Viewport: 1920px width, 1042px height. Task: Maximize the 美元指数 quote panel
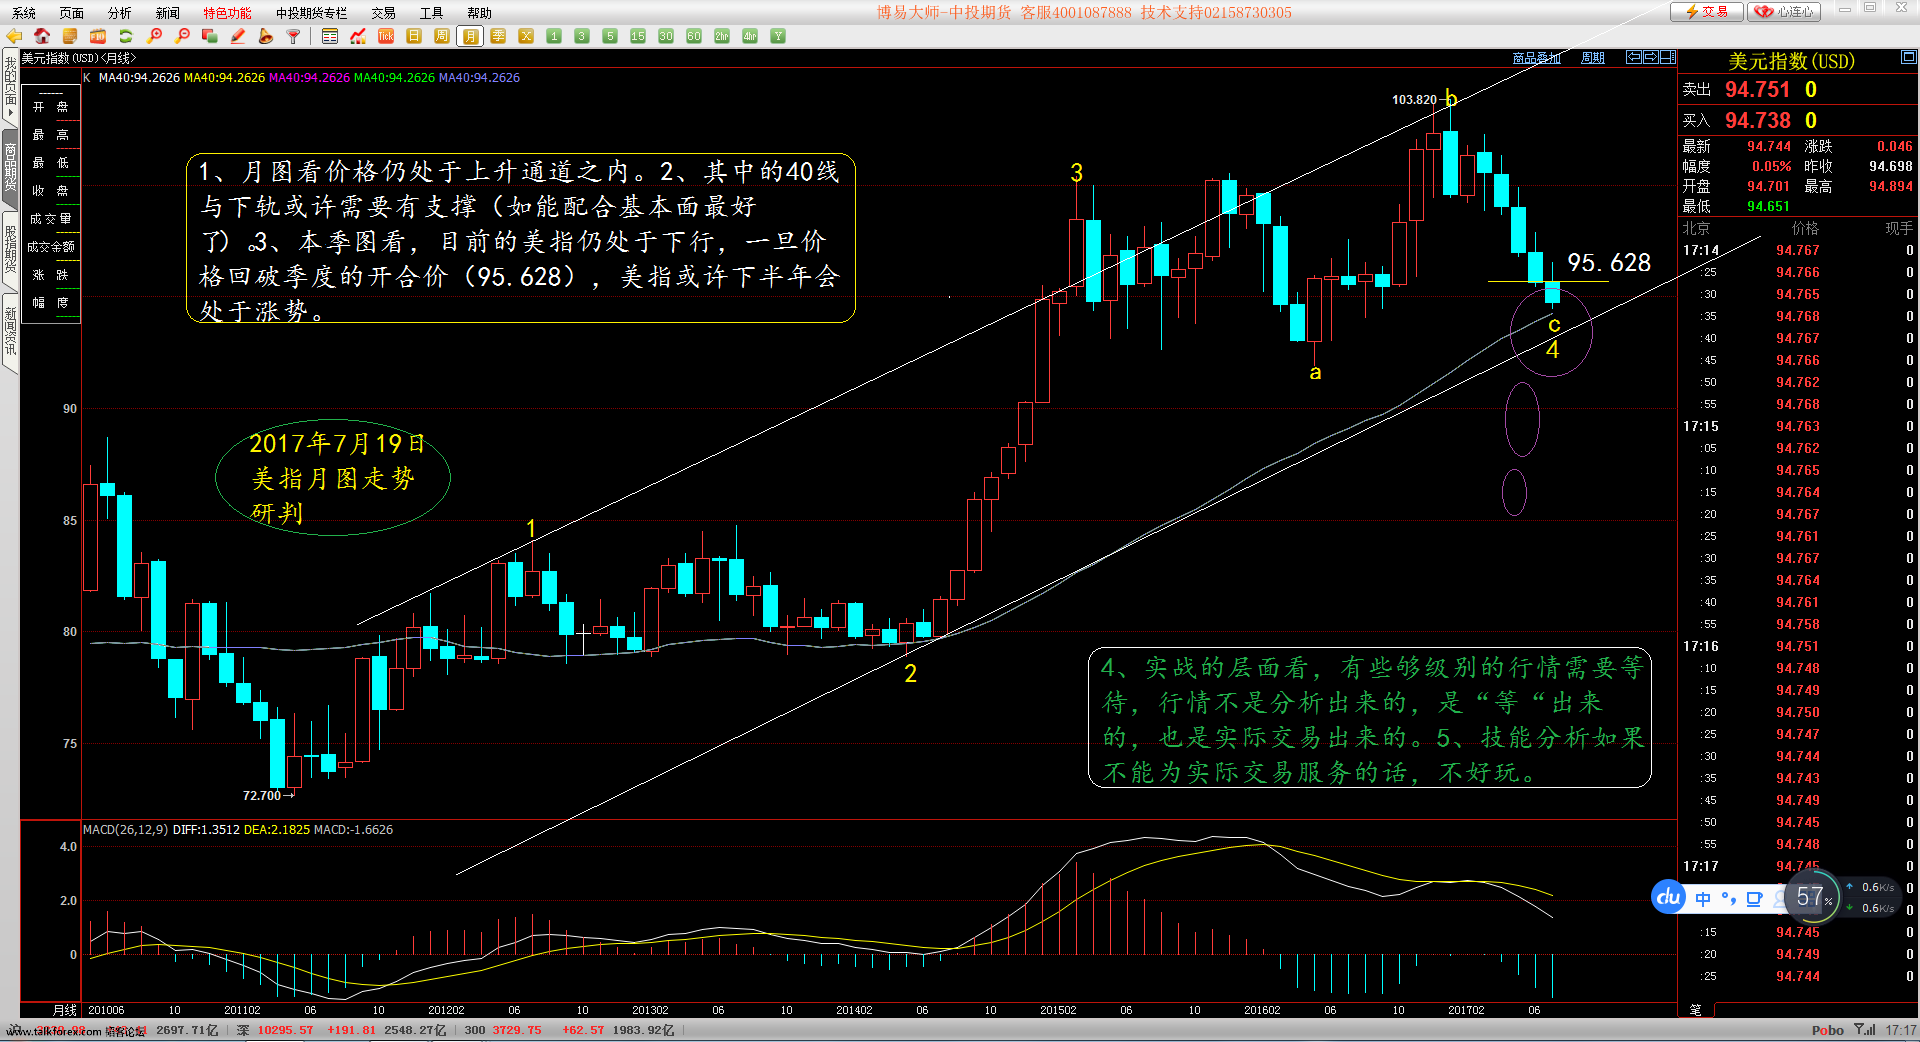click(x=1908, y=58)
